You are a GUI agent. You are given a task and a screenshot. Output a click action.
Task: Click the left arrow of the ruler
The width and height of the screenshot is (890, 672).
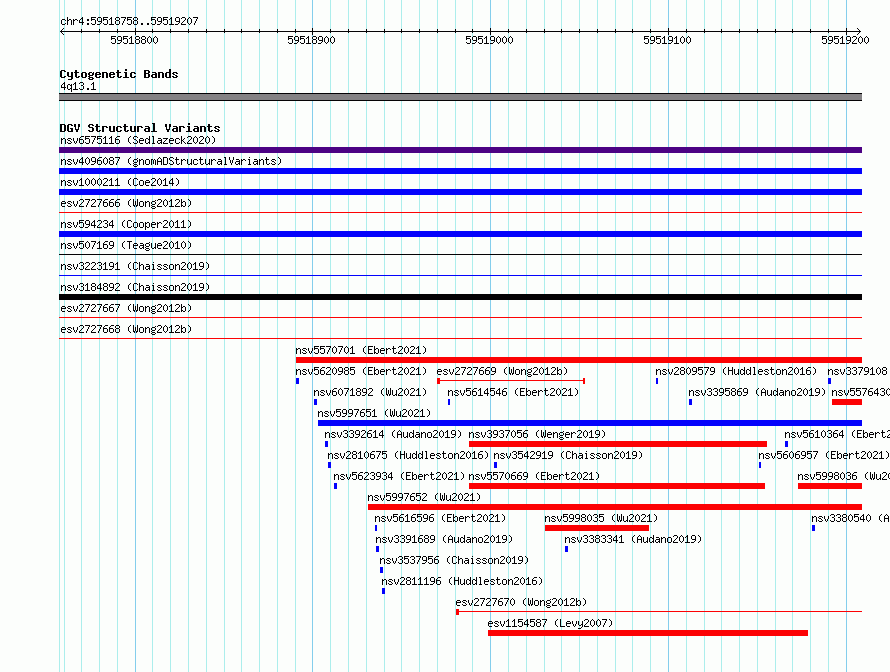point(62,31)
